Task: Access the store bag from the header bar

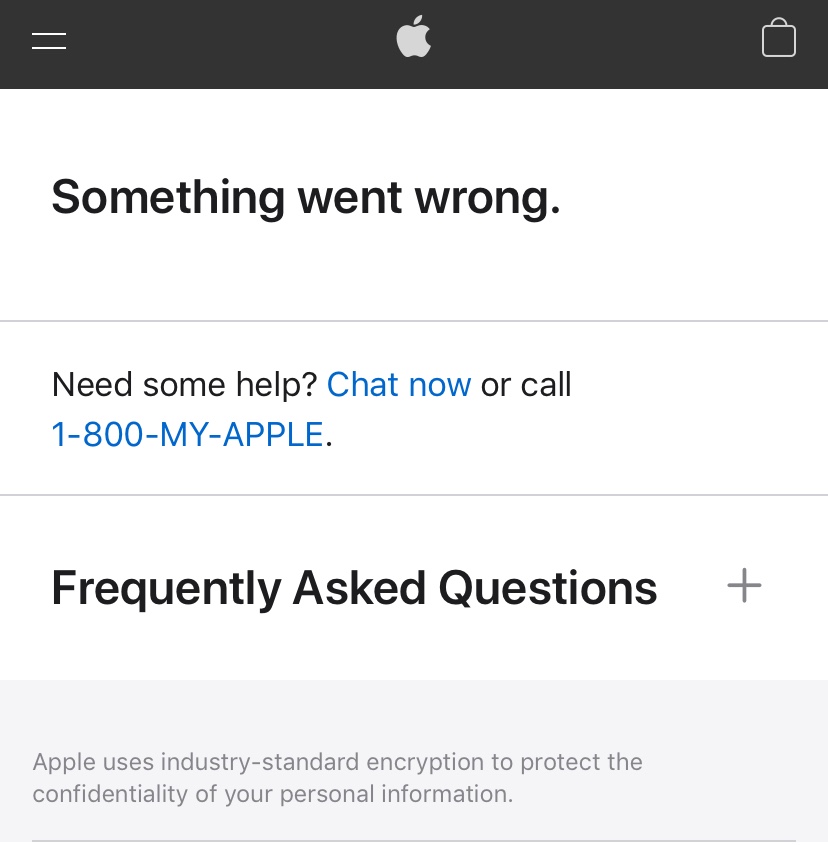Action: [778, 38]
